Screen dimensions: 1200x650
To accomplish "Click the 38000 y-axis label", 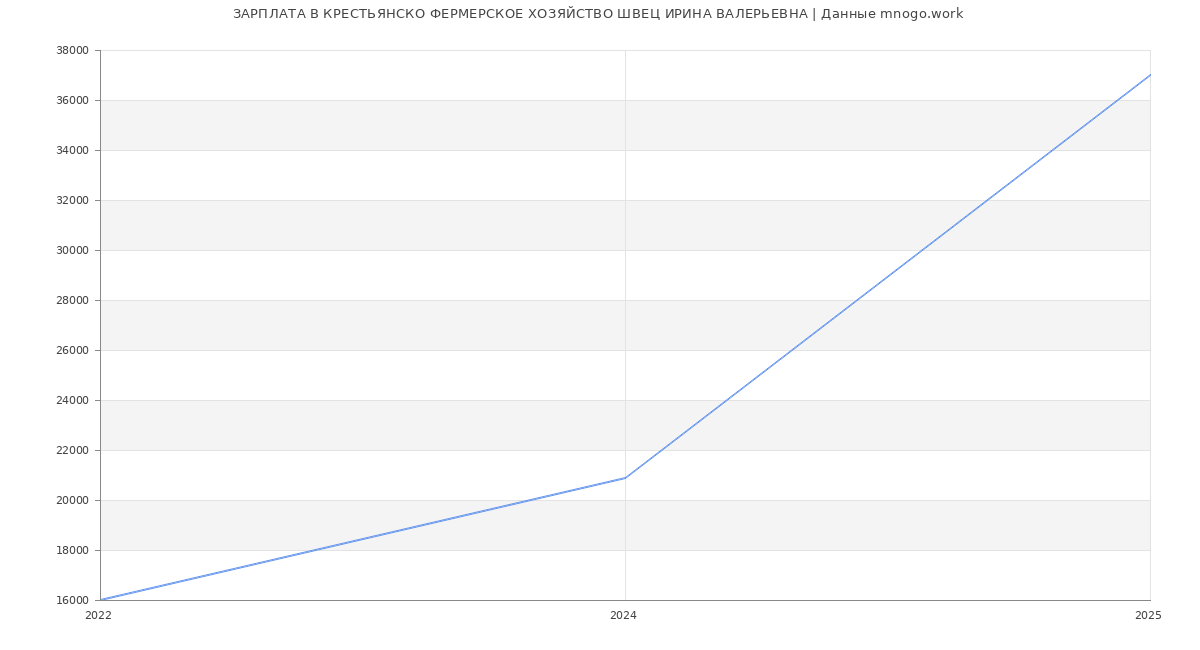I will 72,50.
